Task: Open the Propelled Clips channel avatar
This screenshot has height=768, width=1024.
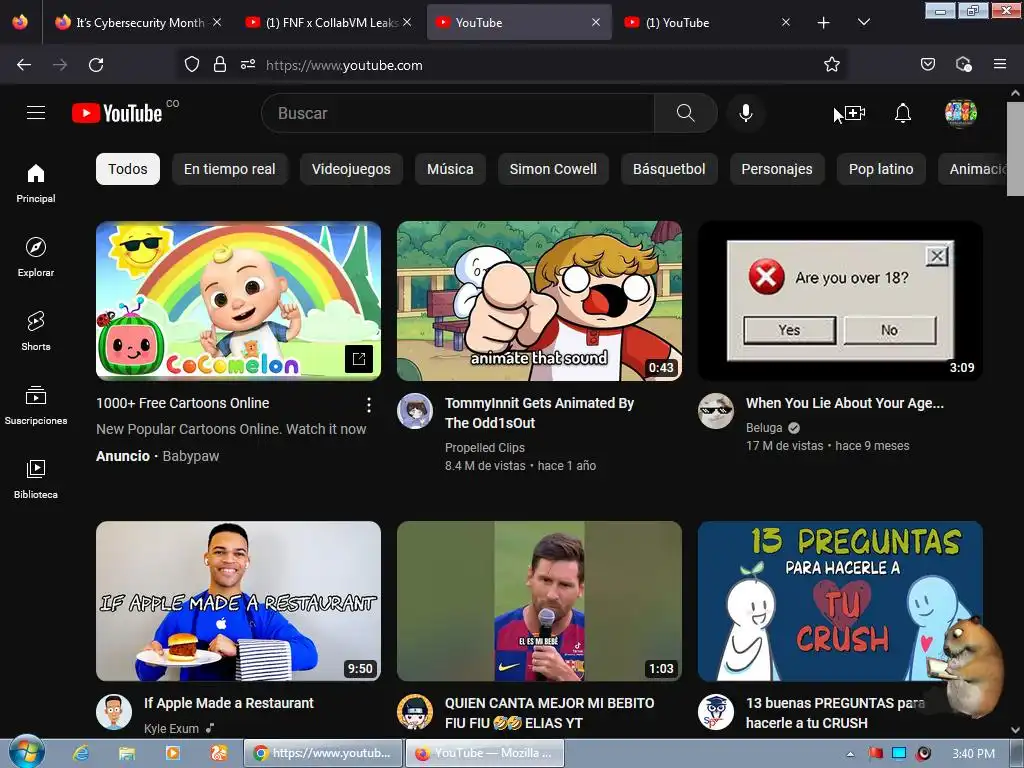Action: tap(415, 411)
